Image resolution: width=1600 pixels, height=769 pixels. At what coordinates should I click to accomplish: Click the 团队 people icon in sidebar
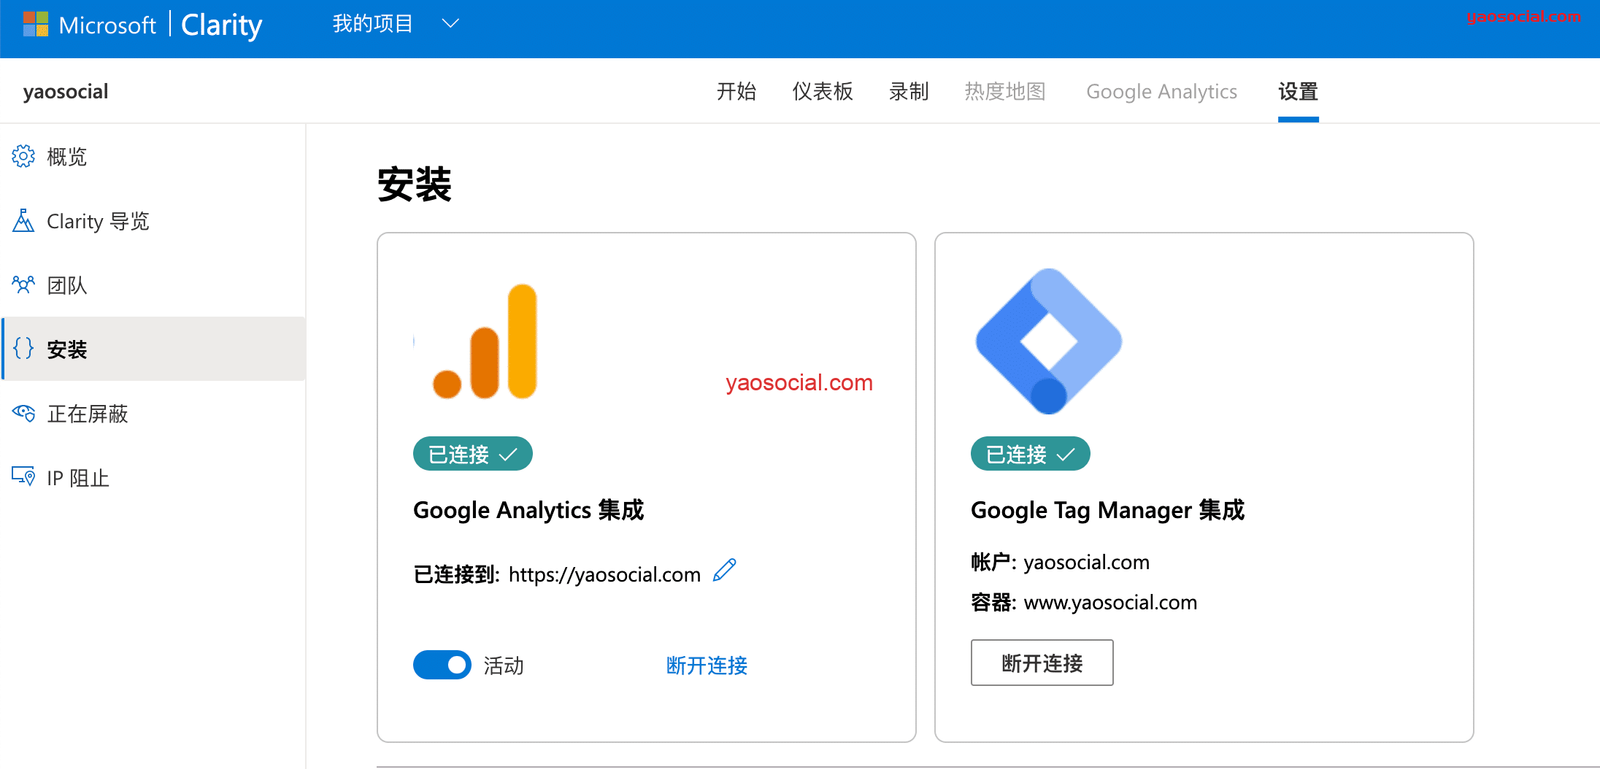tap(23, 285)
